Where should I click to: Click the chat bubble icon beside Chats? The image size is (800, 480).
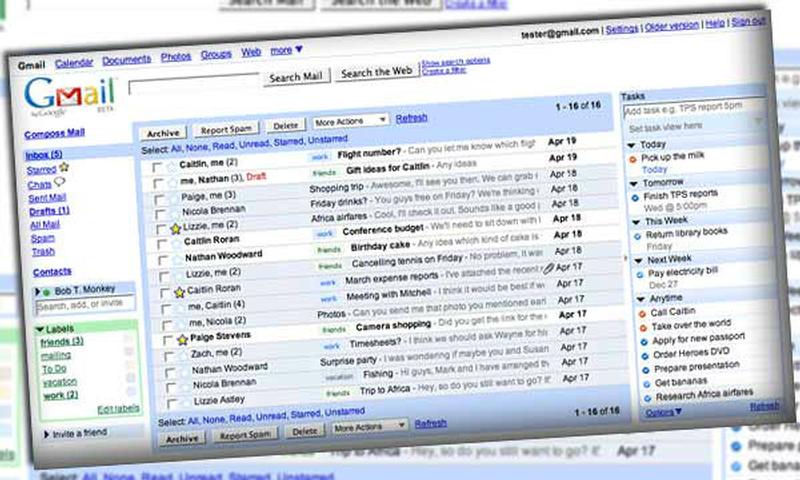tap(60, 182)
